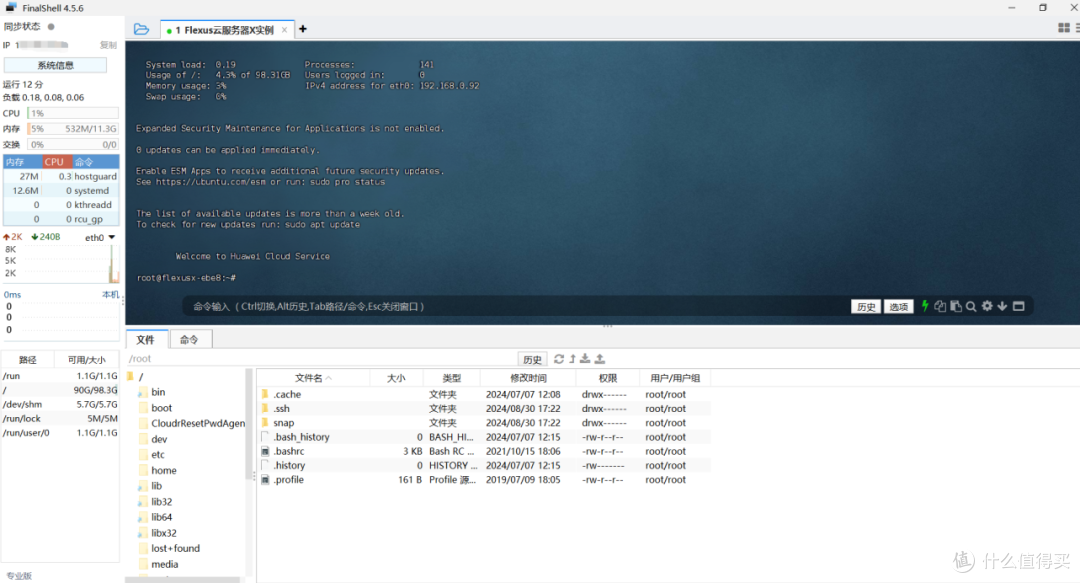Select the CPU tab in the process monitor panel
Viewport: 1080px width, 583px height.
point(54,161)
